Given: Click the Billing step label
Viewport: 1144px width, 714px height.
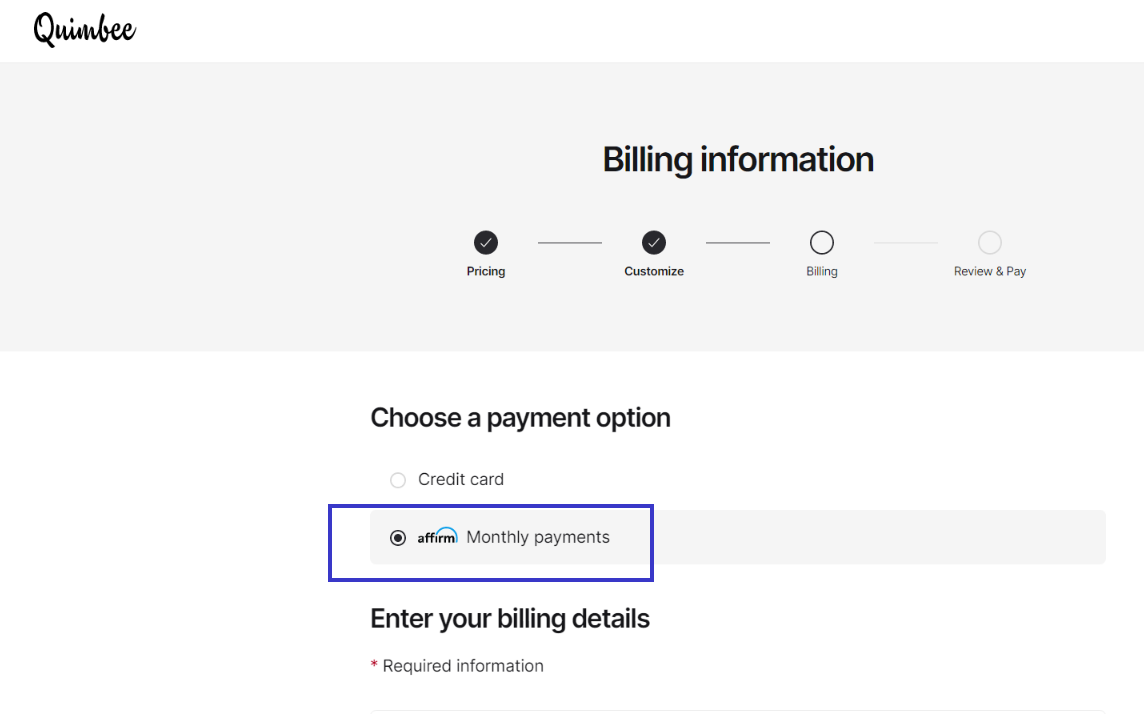Looking at the screenshot, I should (x=822, y=271).
